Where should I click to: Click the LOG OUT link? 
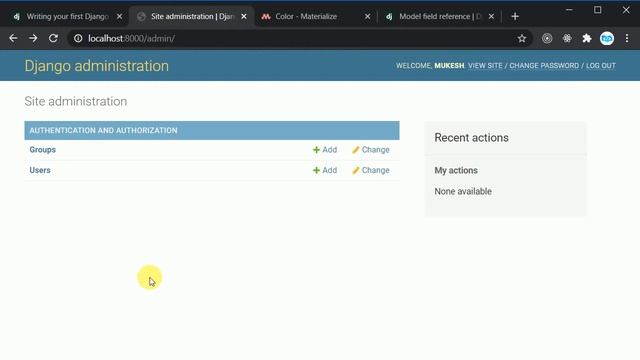[x=601, y=66]
